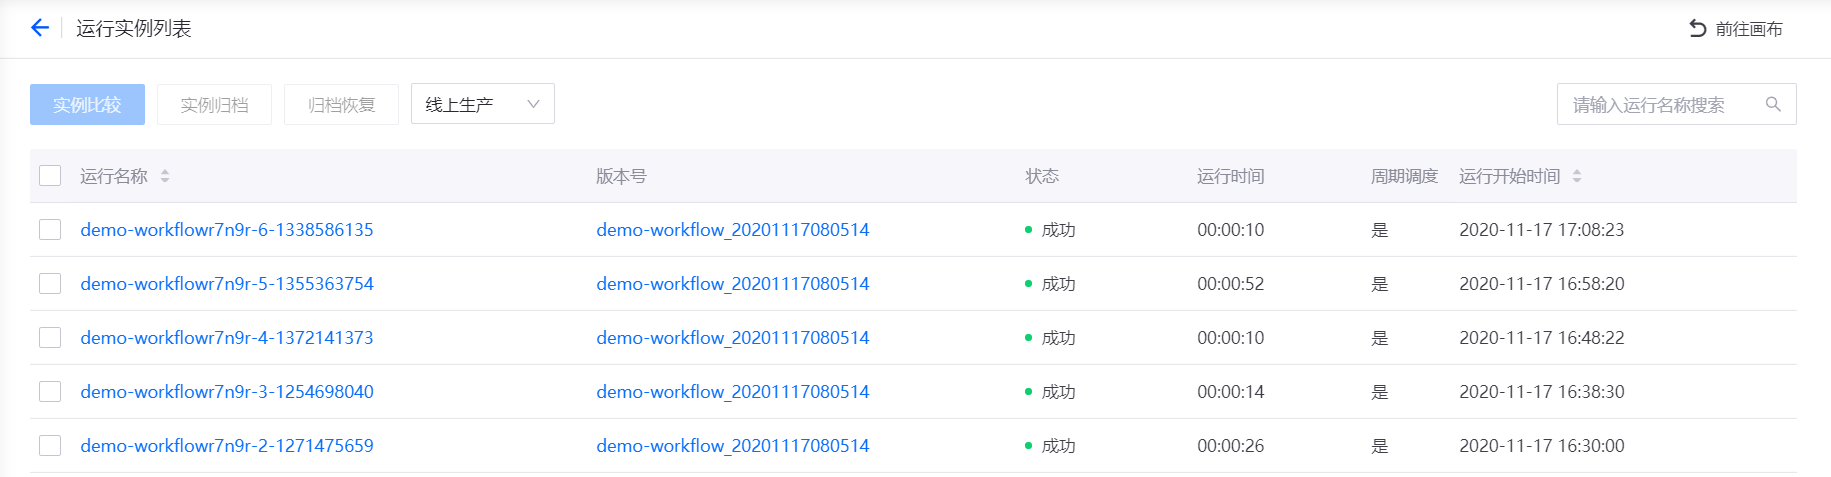Select checkbox for demo-workflowr7n9r-2-1271475659

click(x=50, y=446)
